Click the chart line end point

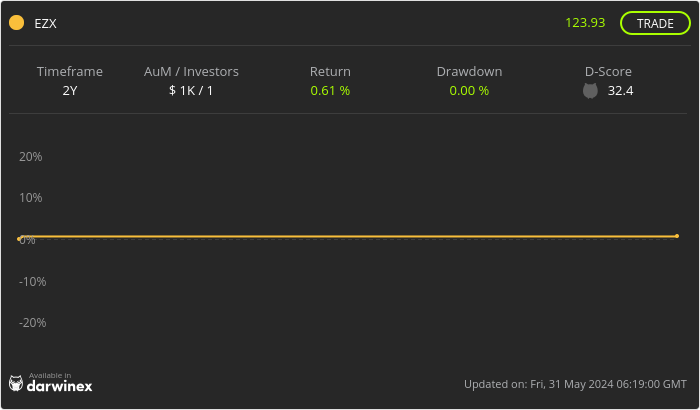pyautogui.click(x=677, y=236)
